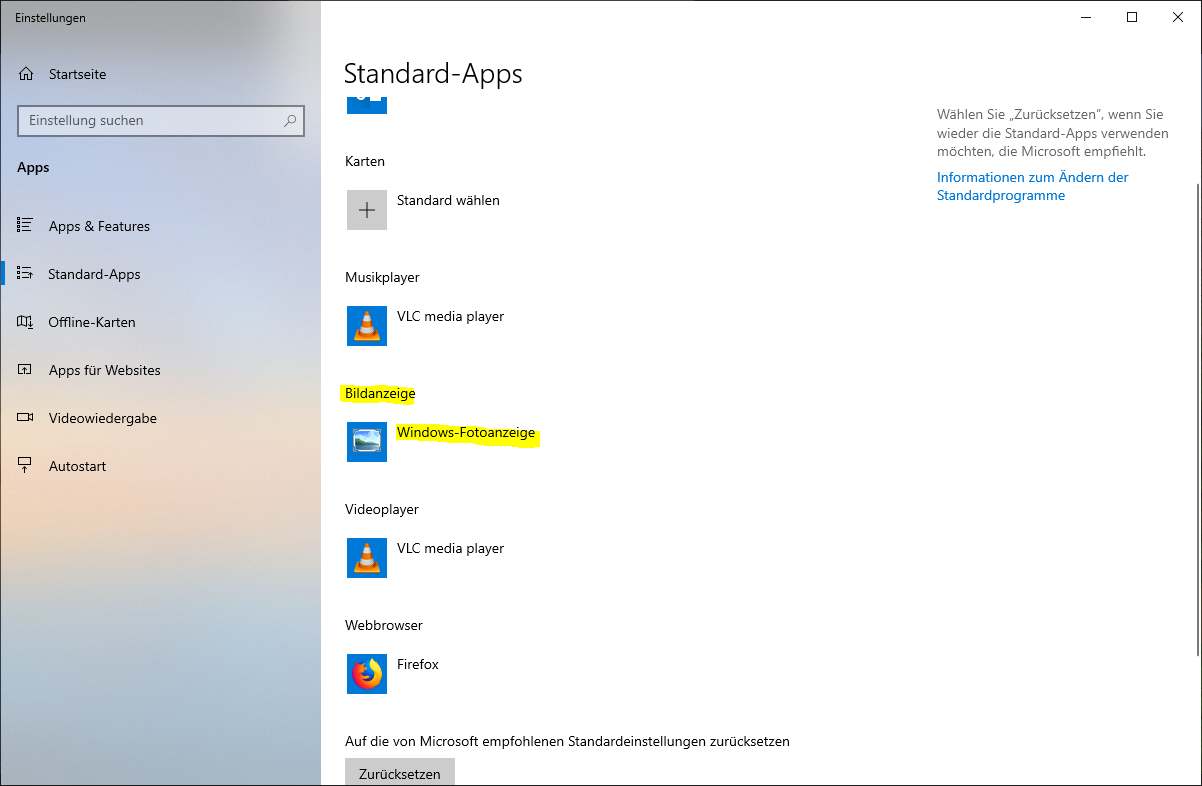
Task: Click the Apps & Features list icon
Action: (x=26, y=226)
